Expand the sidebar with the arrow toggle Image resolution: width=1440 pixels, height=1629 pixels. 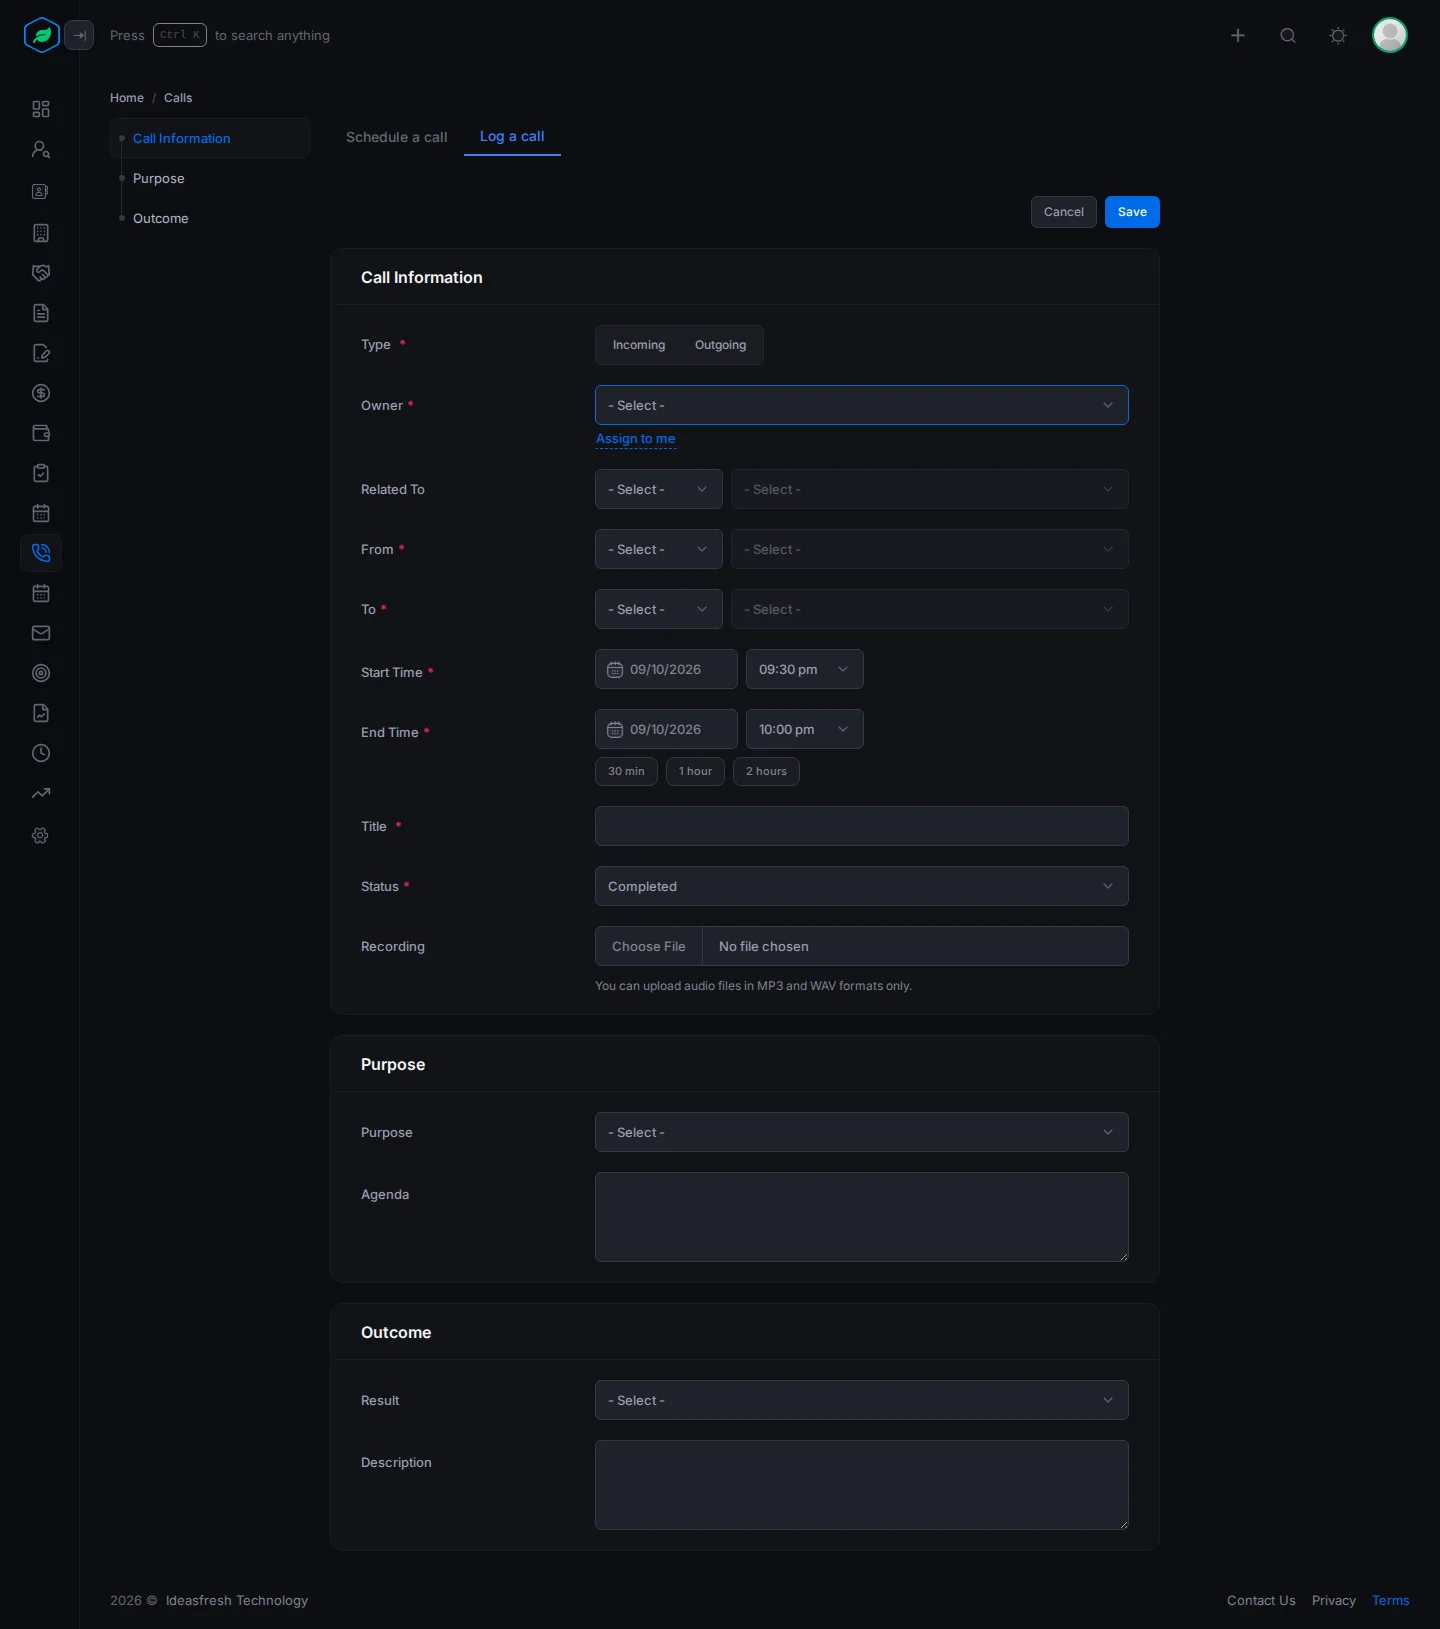click(79, 35)
